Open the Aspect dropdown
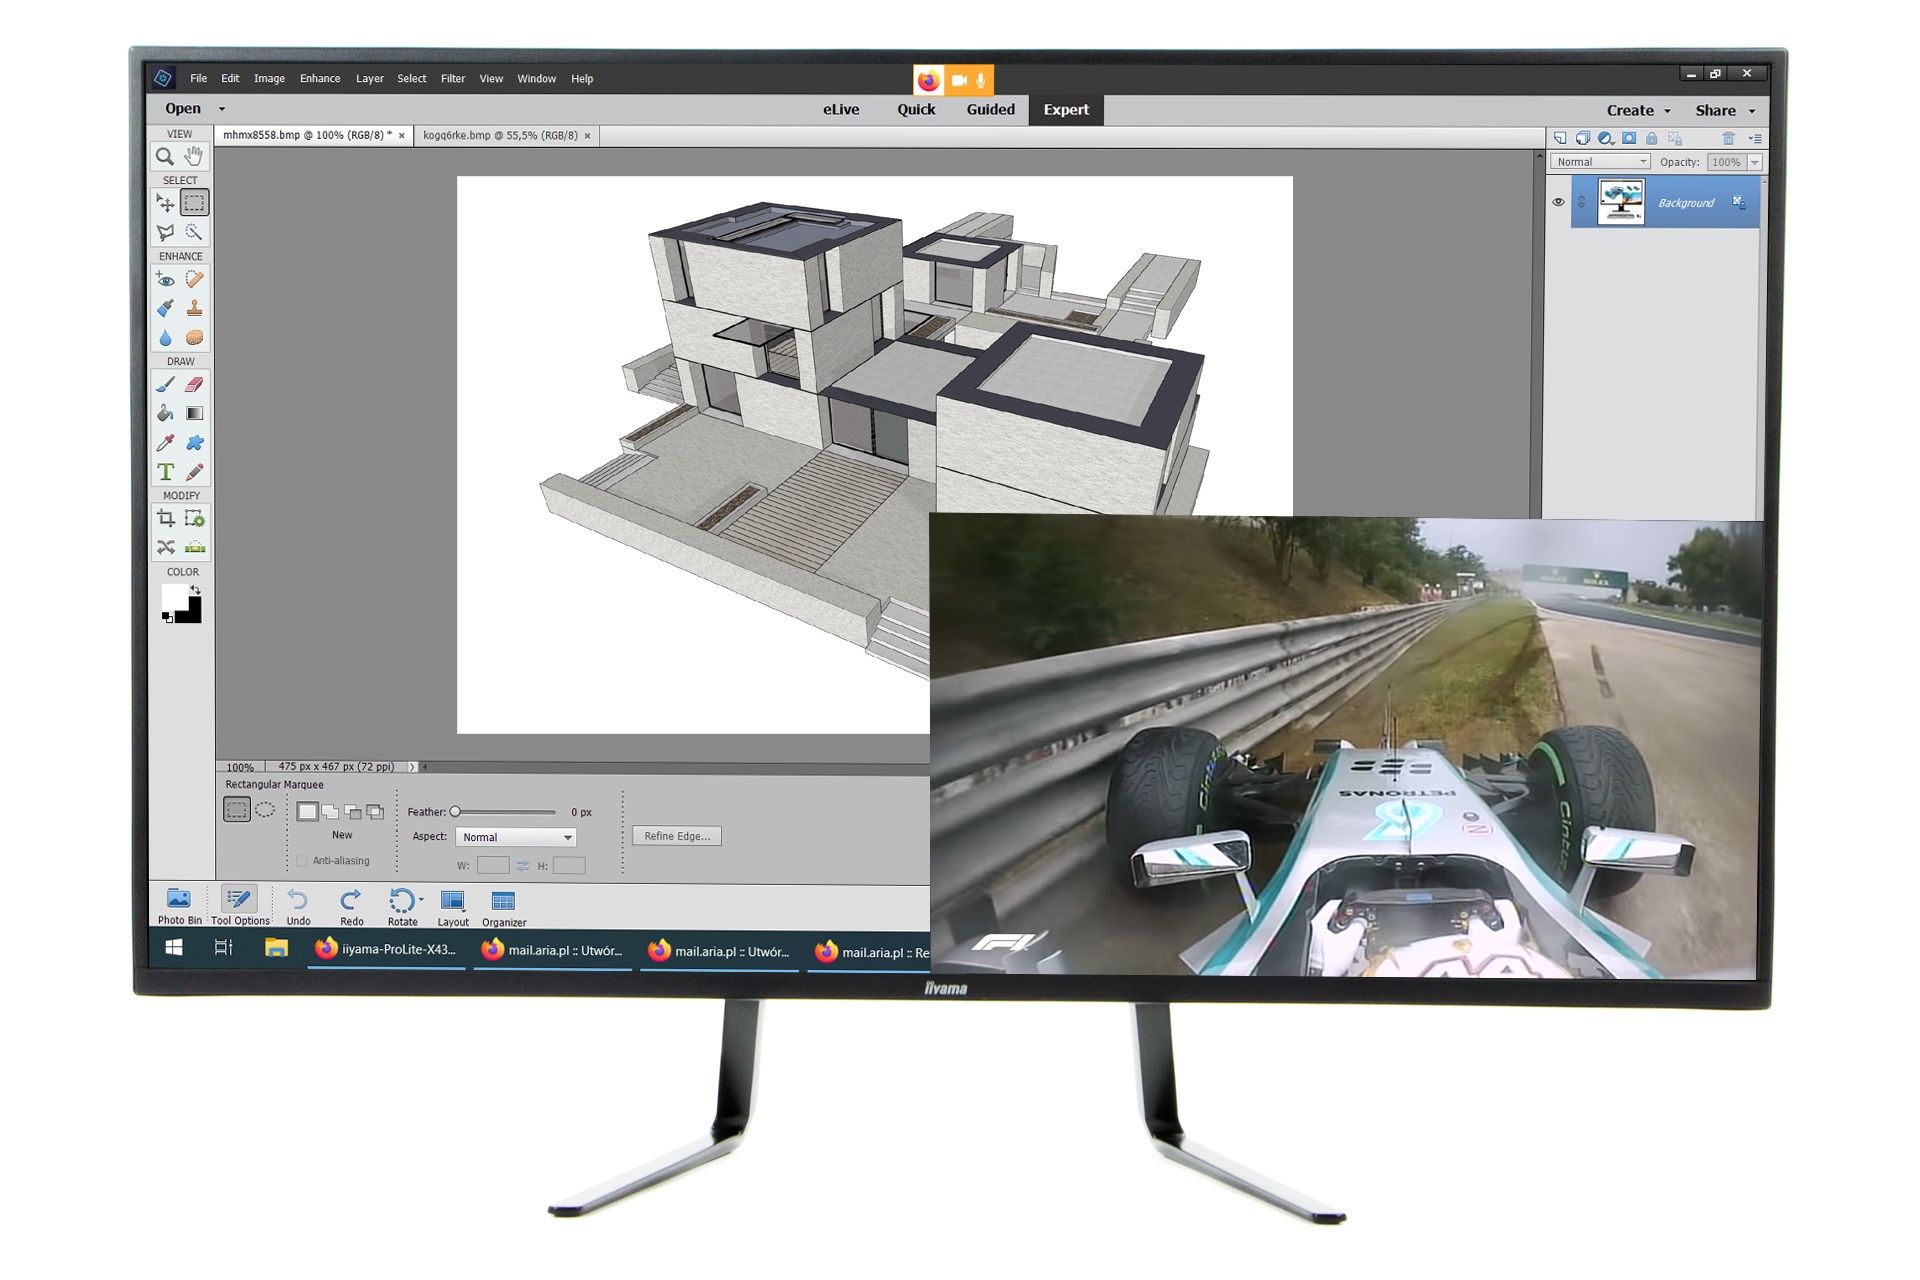Screen dimensions: 1920x1280 [x=516, y=837]
